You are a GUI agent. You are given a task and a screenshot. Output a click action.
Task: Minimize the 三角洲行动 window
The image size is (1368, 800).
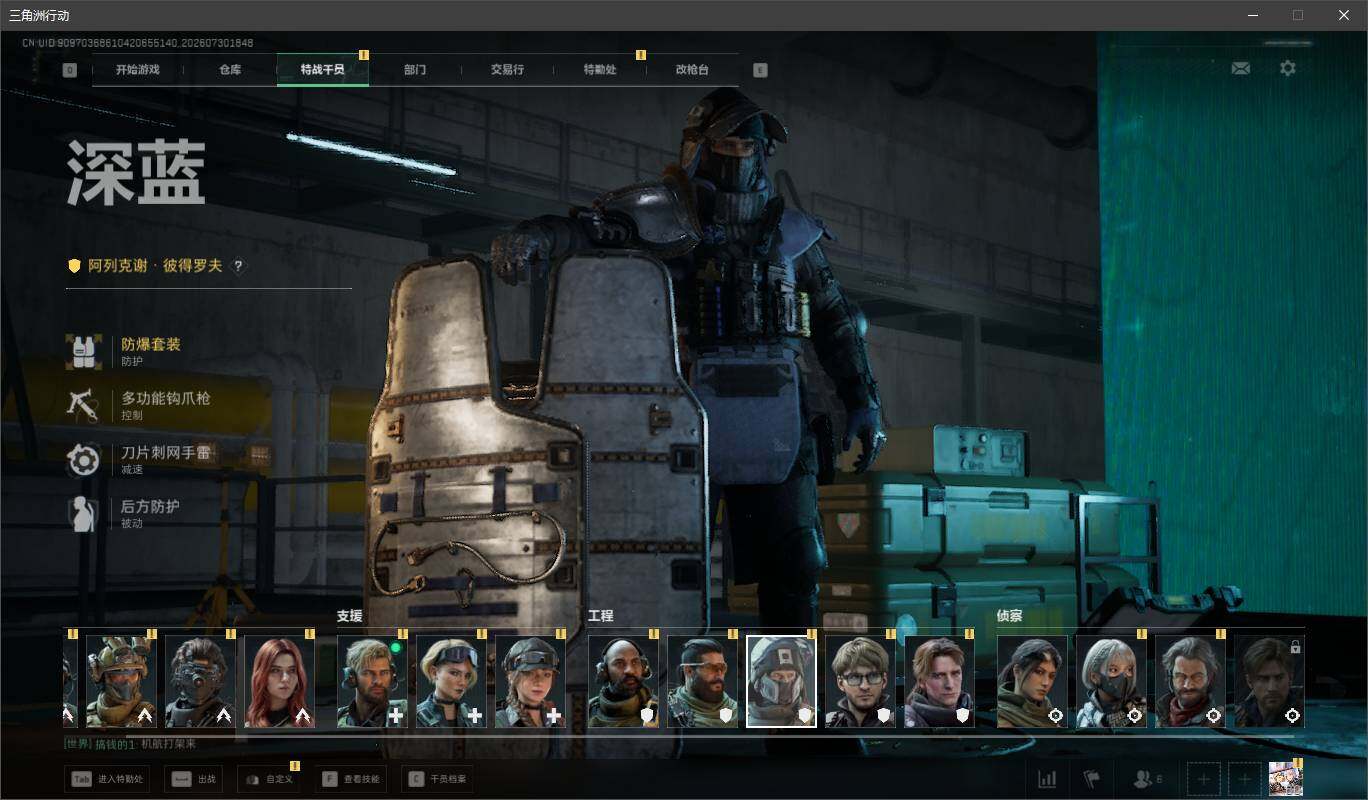click(x=1252, y=15)
